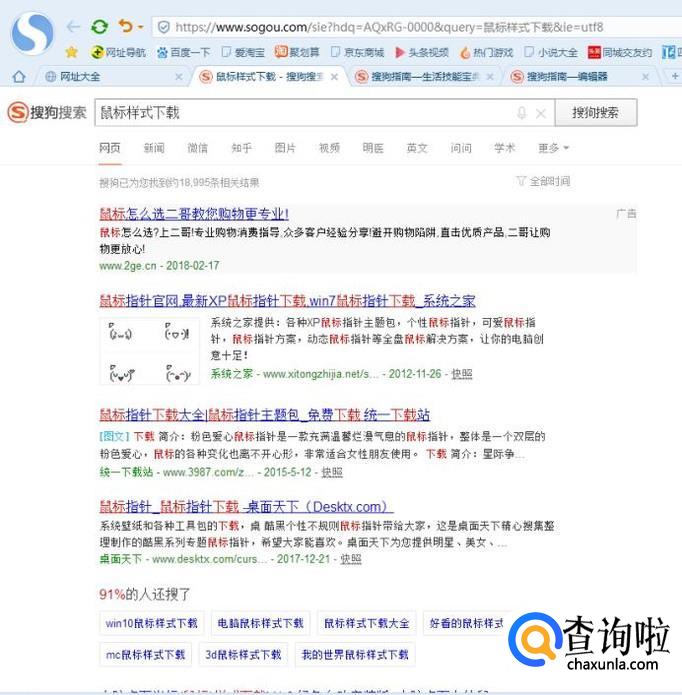Open 快照 for the 桌面天下 result
This screenshot has height=695, width=682.
[351, 559]
